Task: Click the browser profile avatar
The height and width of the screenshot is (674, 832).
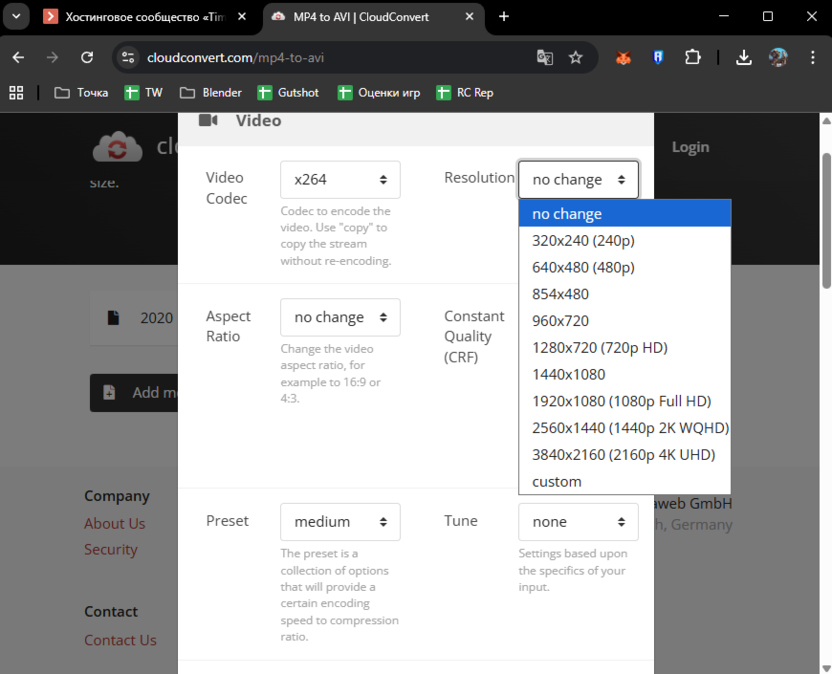Action: (779, 59)
